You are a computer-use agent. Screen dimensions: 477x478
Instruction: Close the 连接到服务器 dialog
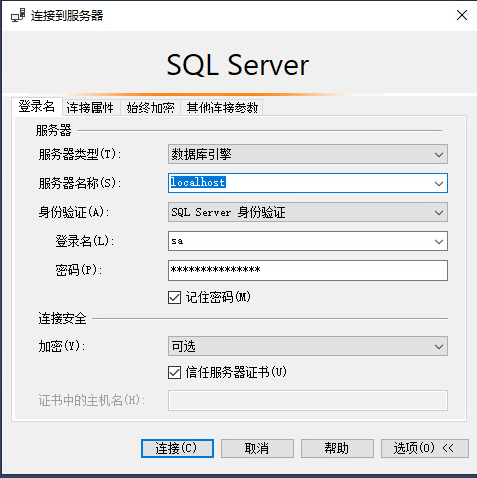[x=462, y=15]
